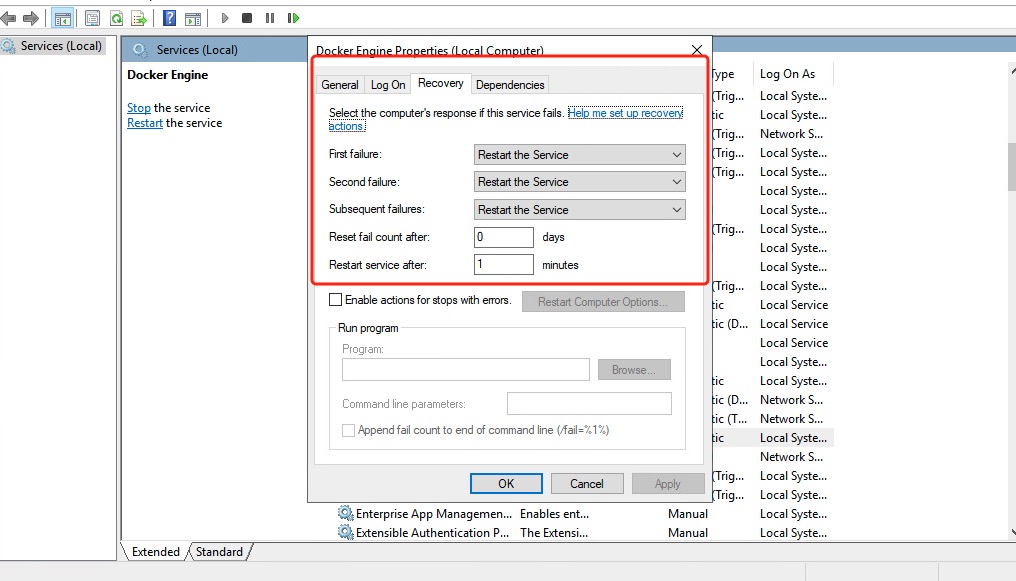Switch to the Log On tab
Screen dimensions: 1016x581
[x=388, y=85]
